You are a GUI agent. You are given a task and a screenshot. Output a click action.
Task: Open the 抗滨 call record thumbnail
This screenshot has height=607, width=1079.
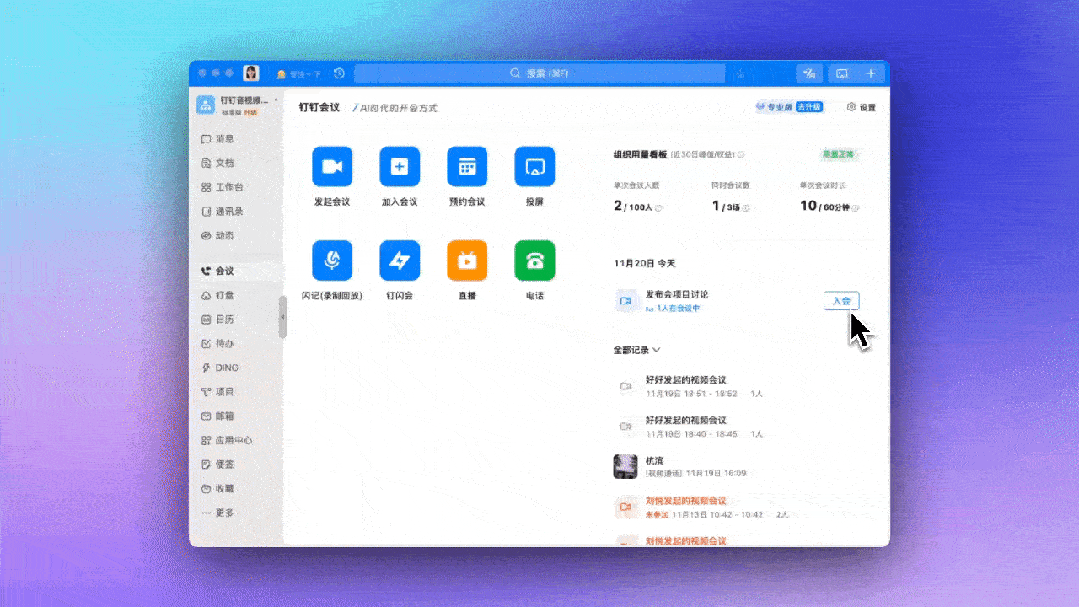coord(626,466)
